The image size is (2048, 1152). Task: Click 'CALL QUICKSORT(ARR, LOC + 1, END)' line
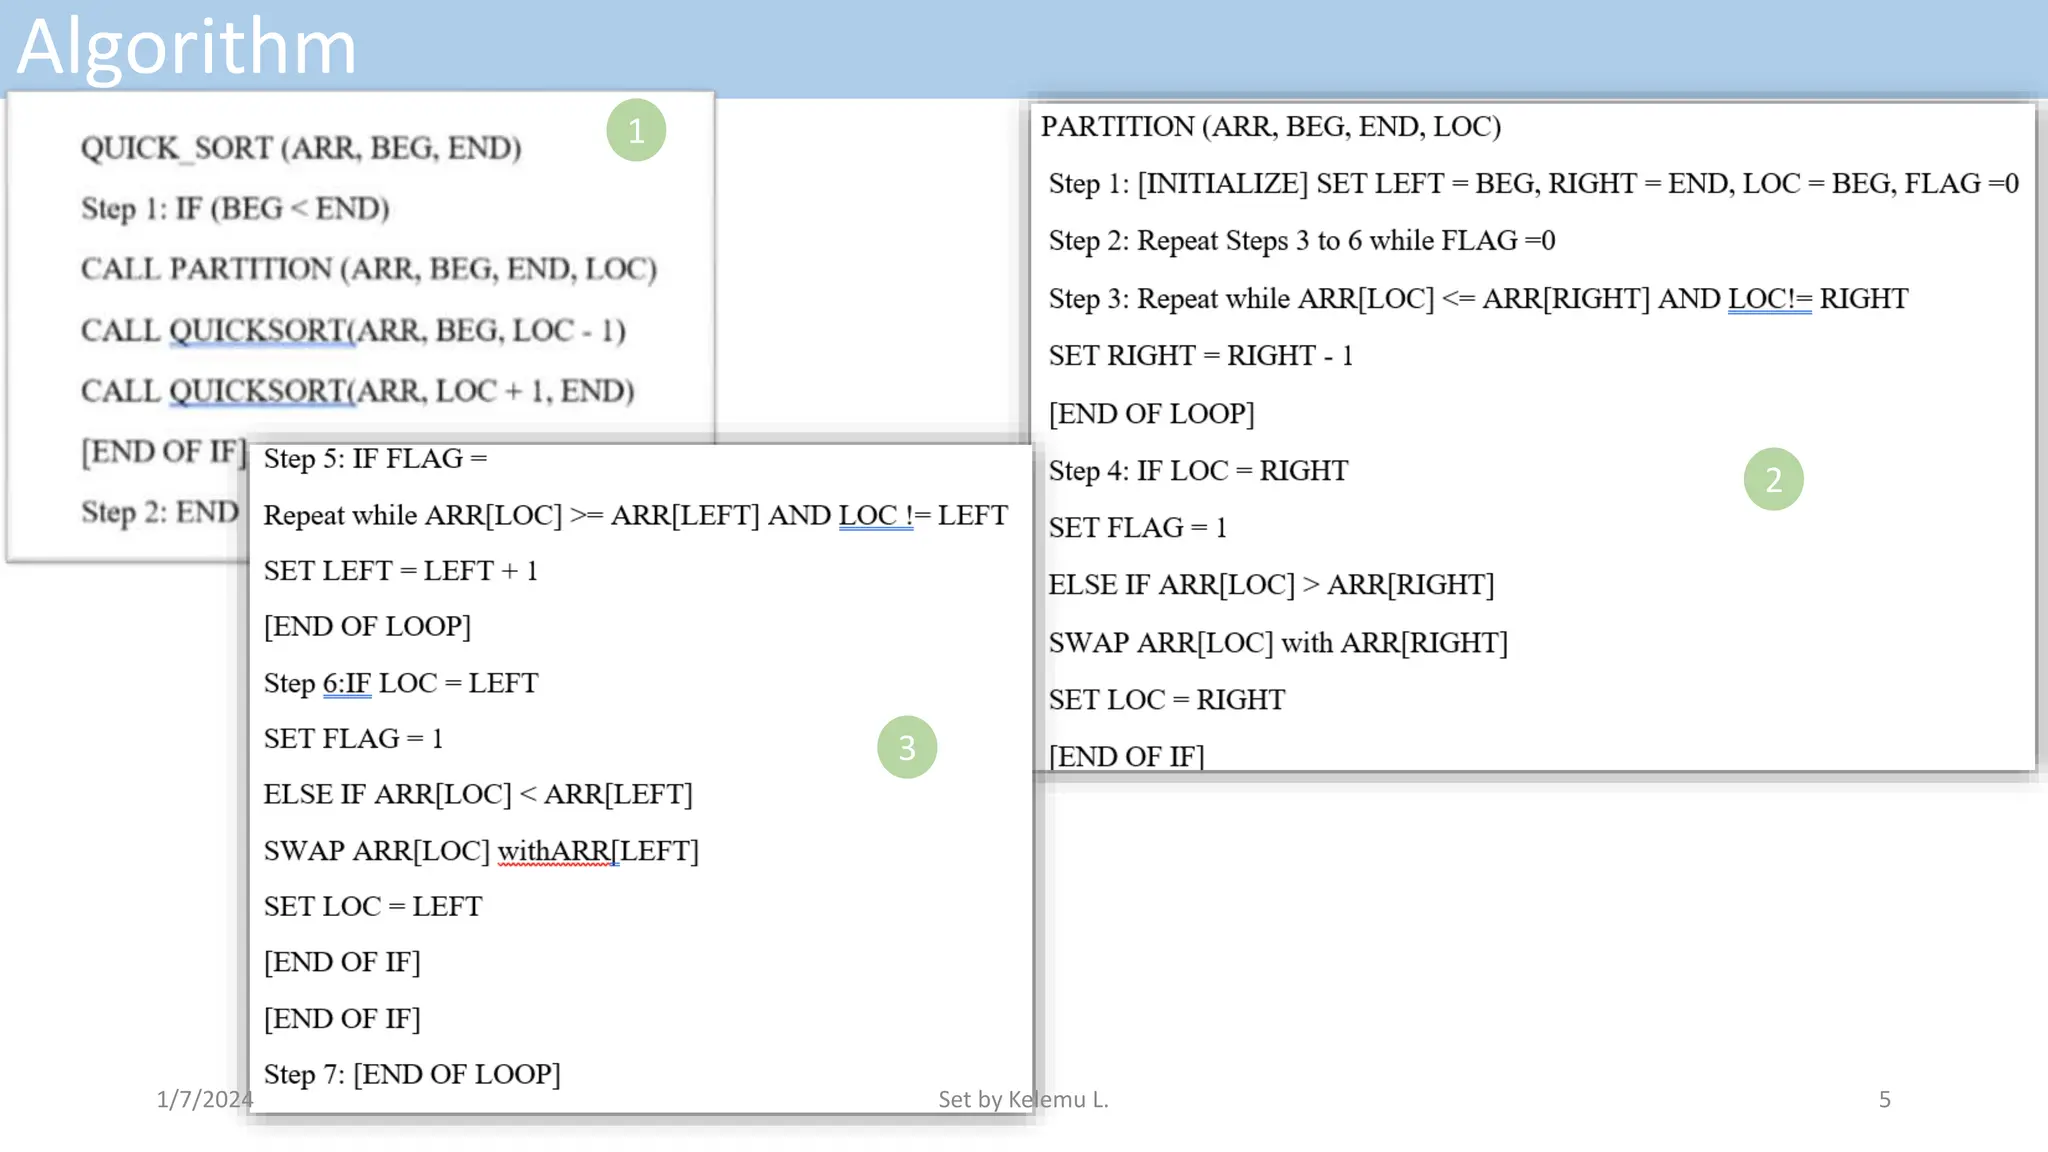357,391
